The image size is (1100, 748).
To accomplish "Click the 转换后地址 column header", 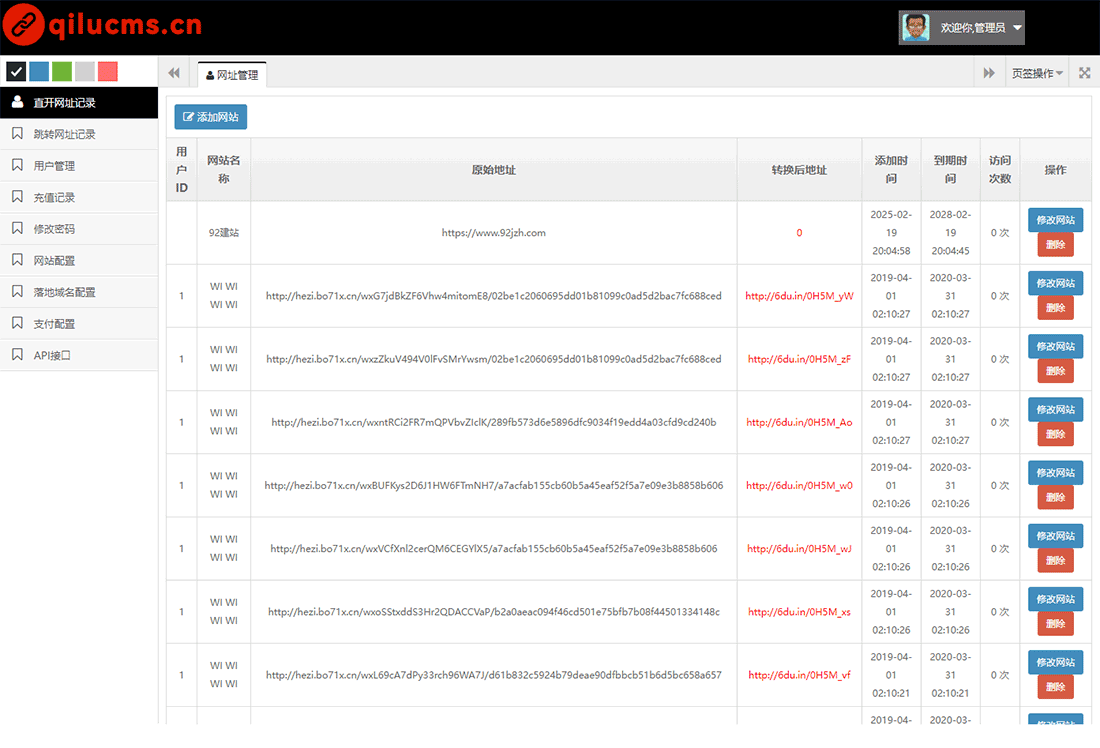I will point(799,170).
